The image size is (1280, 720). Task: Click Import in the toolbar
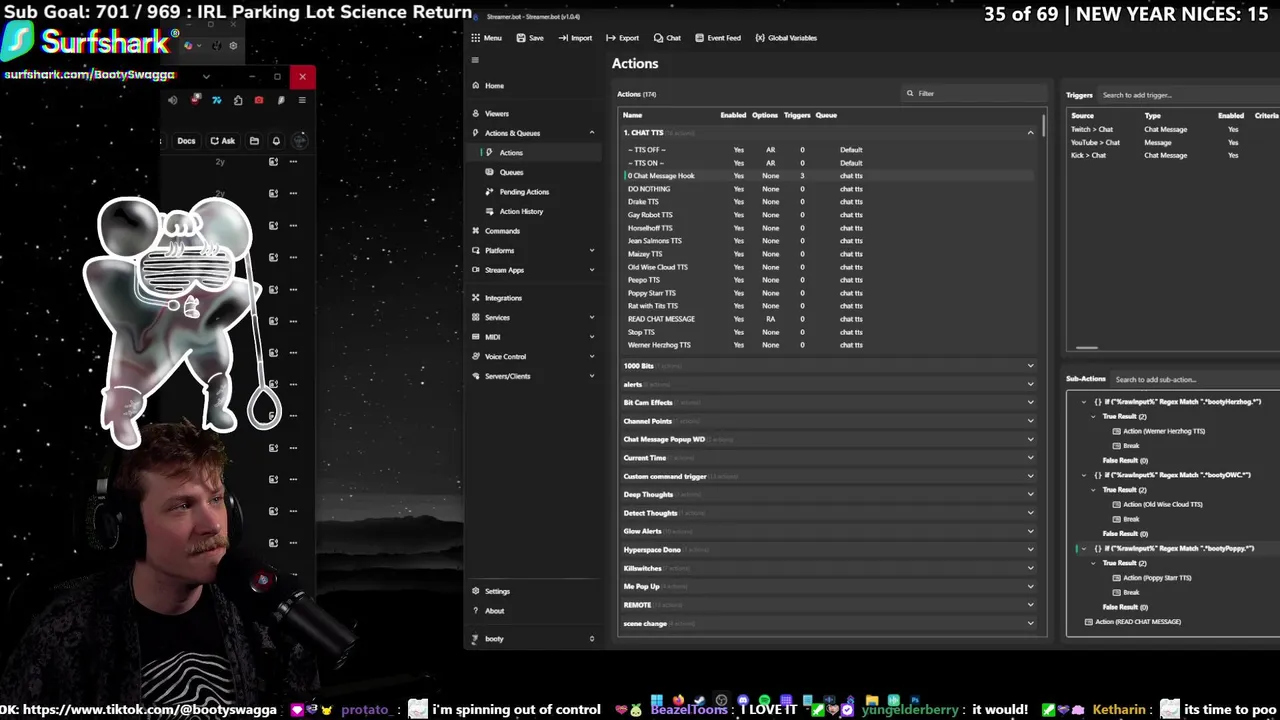pyautogui.click(x=575, y=38)
